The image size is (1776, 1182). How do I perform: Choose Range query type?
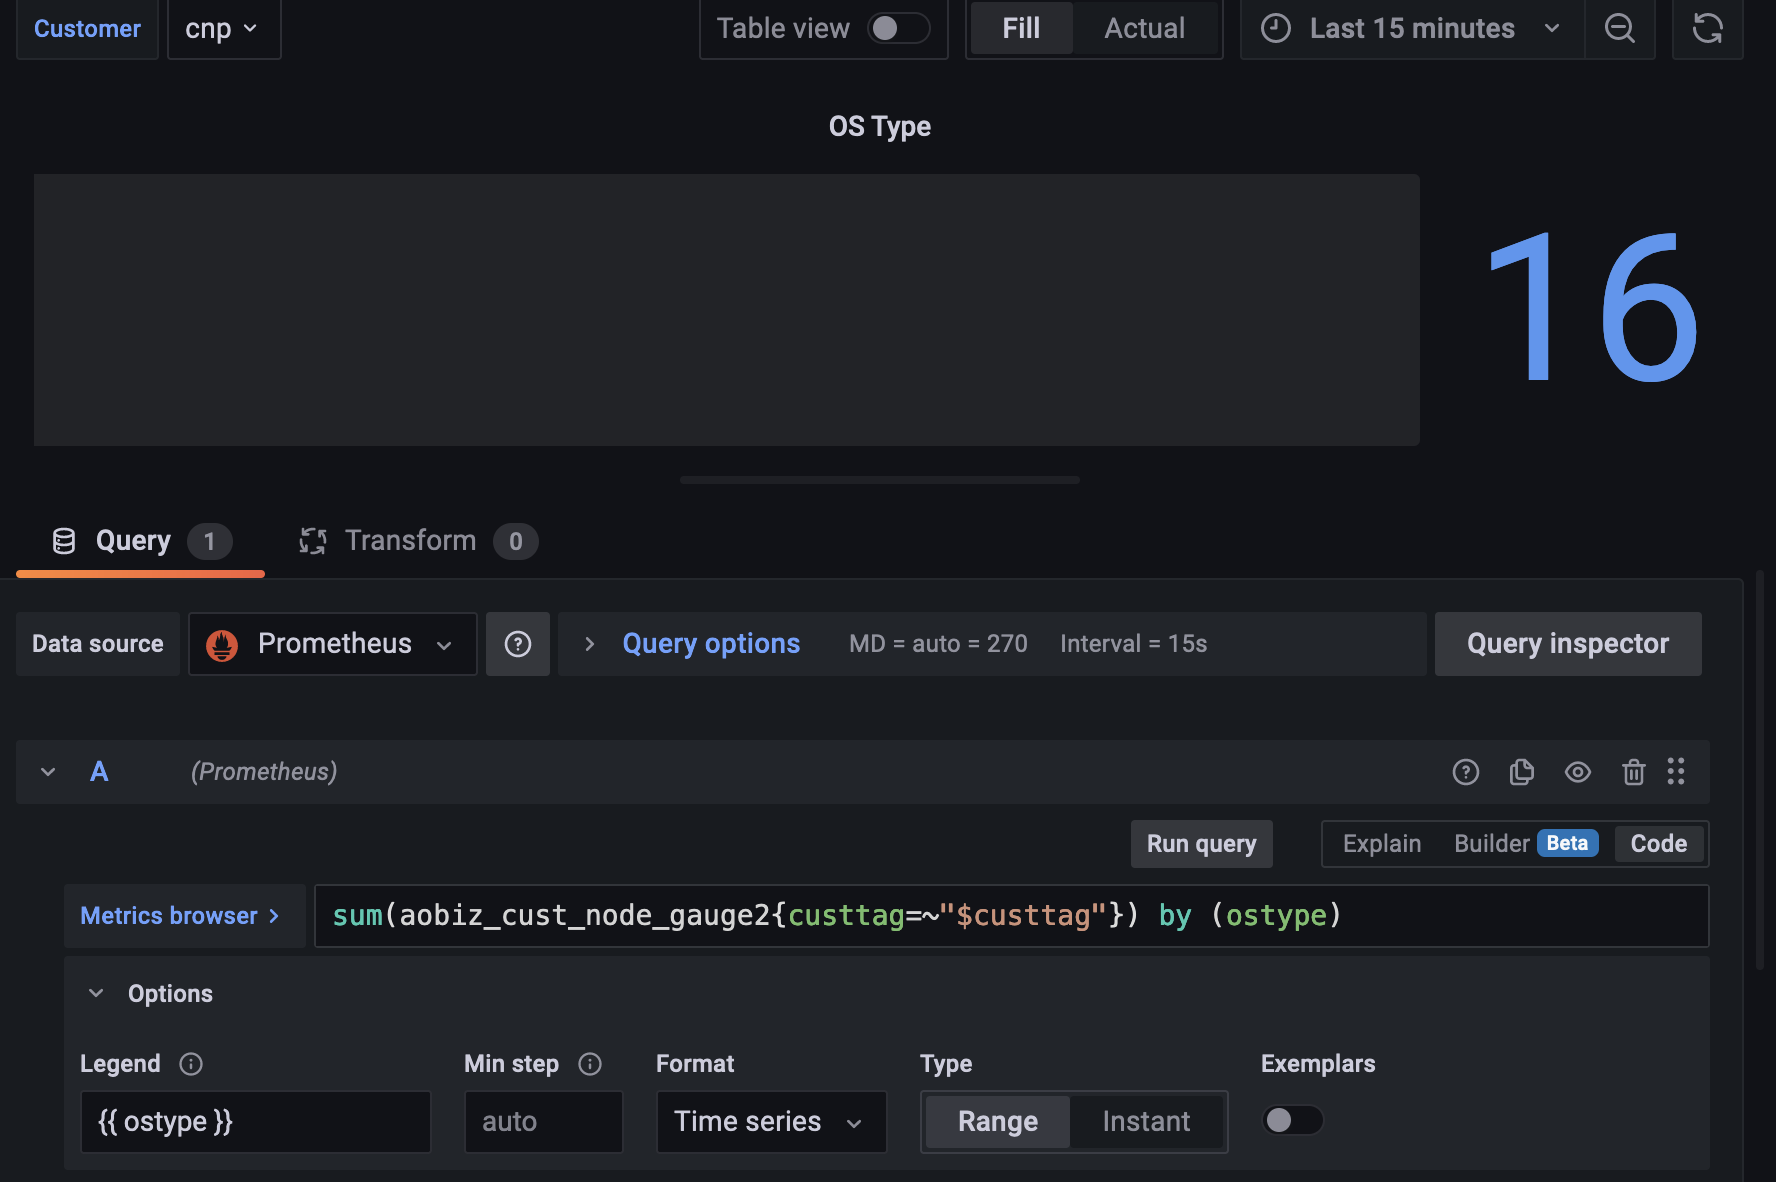point(997,1122)
